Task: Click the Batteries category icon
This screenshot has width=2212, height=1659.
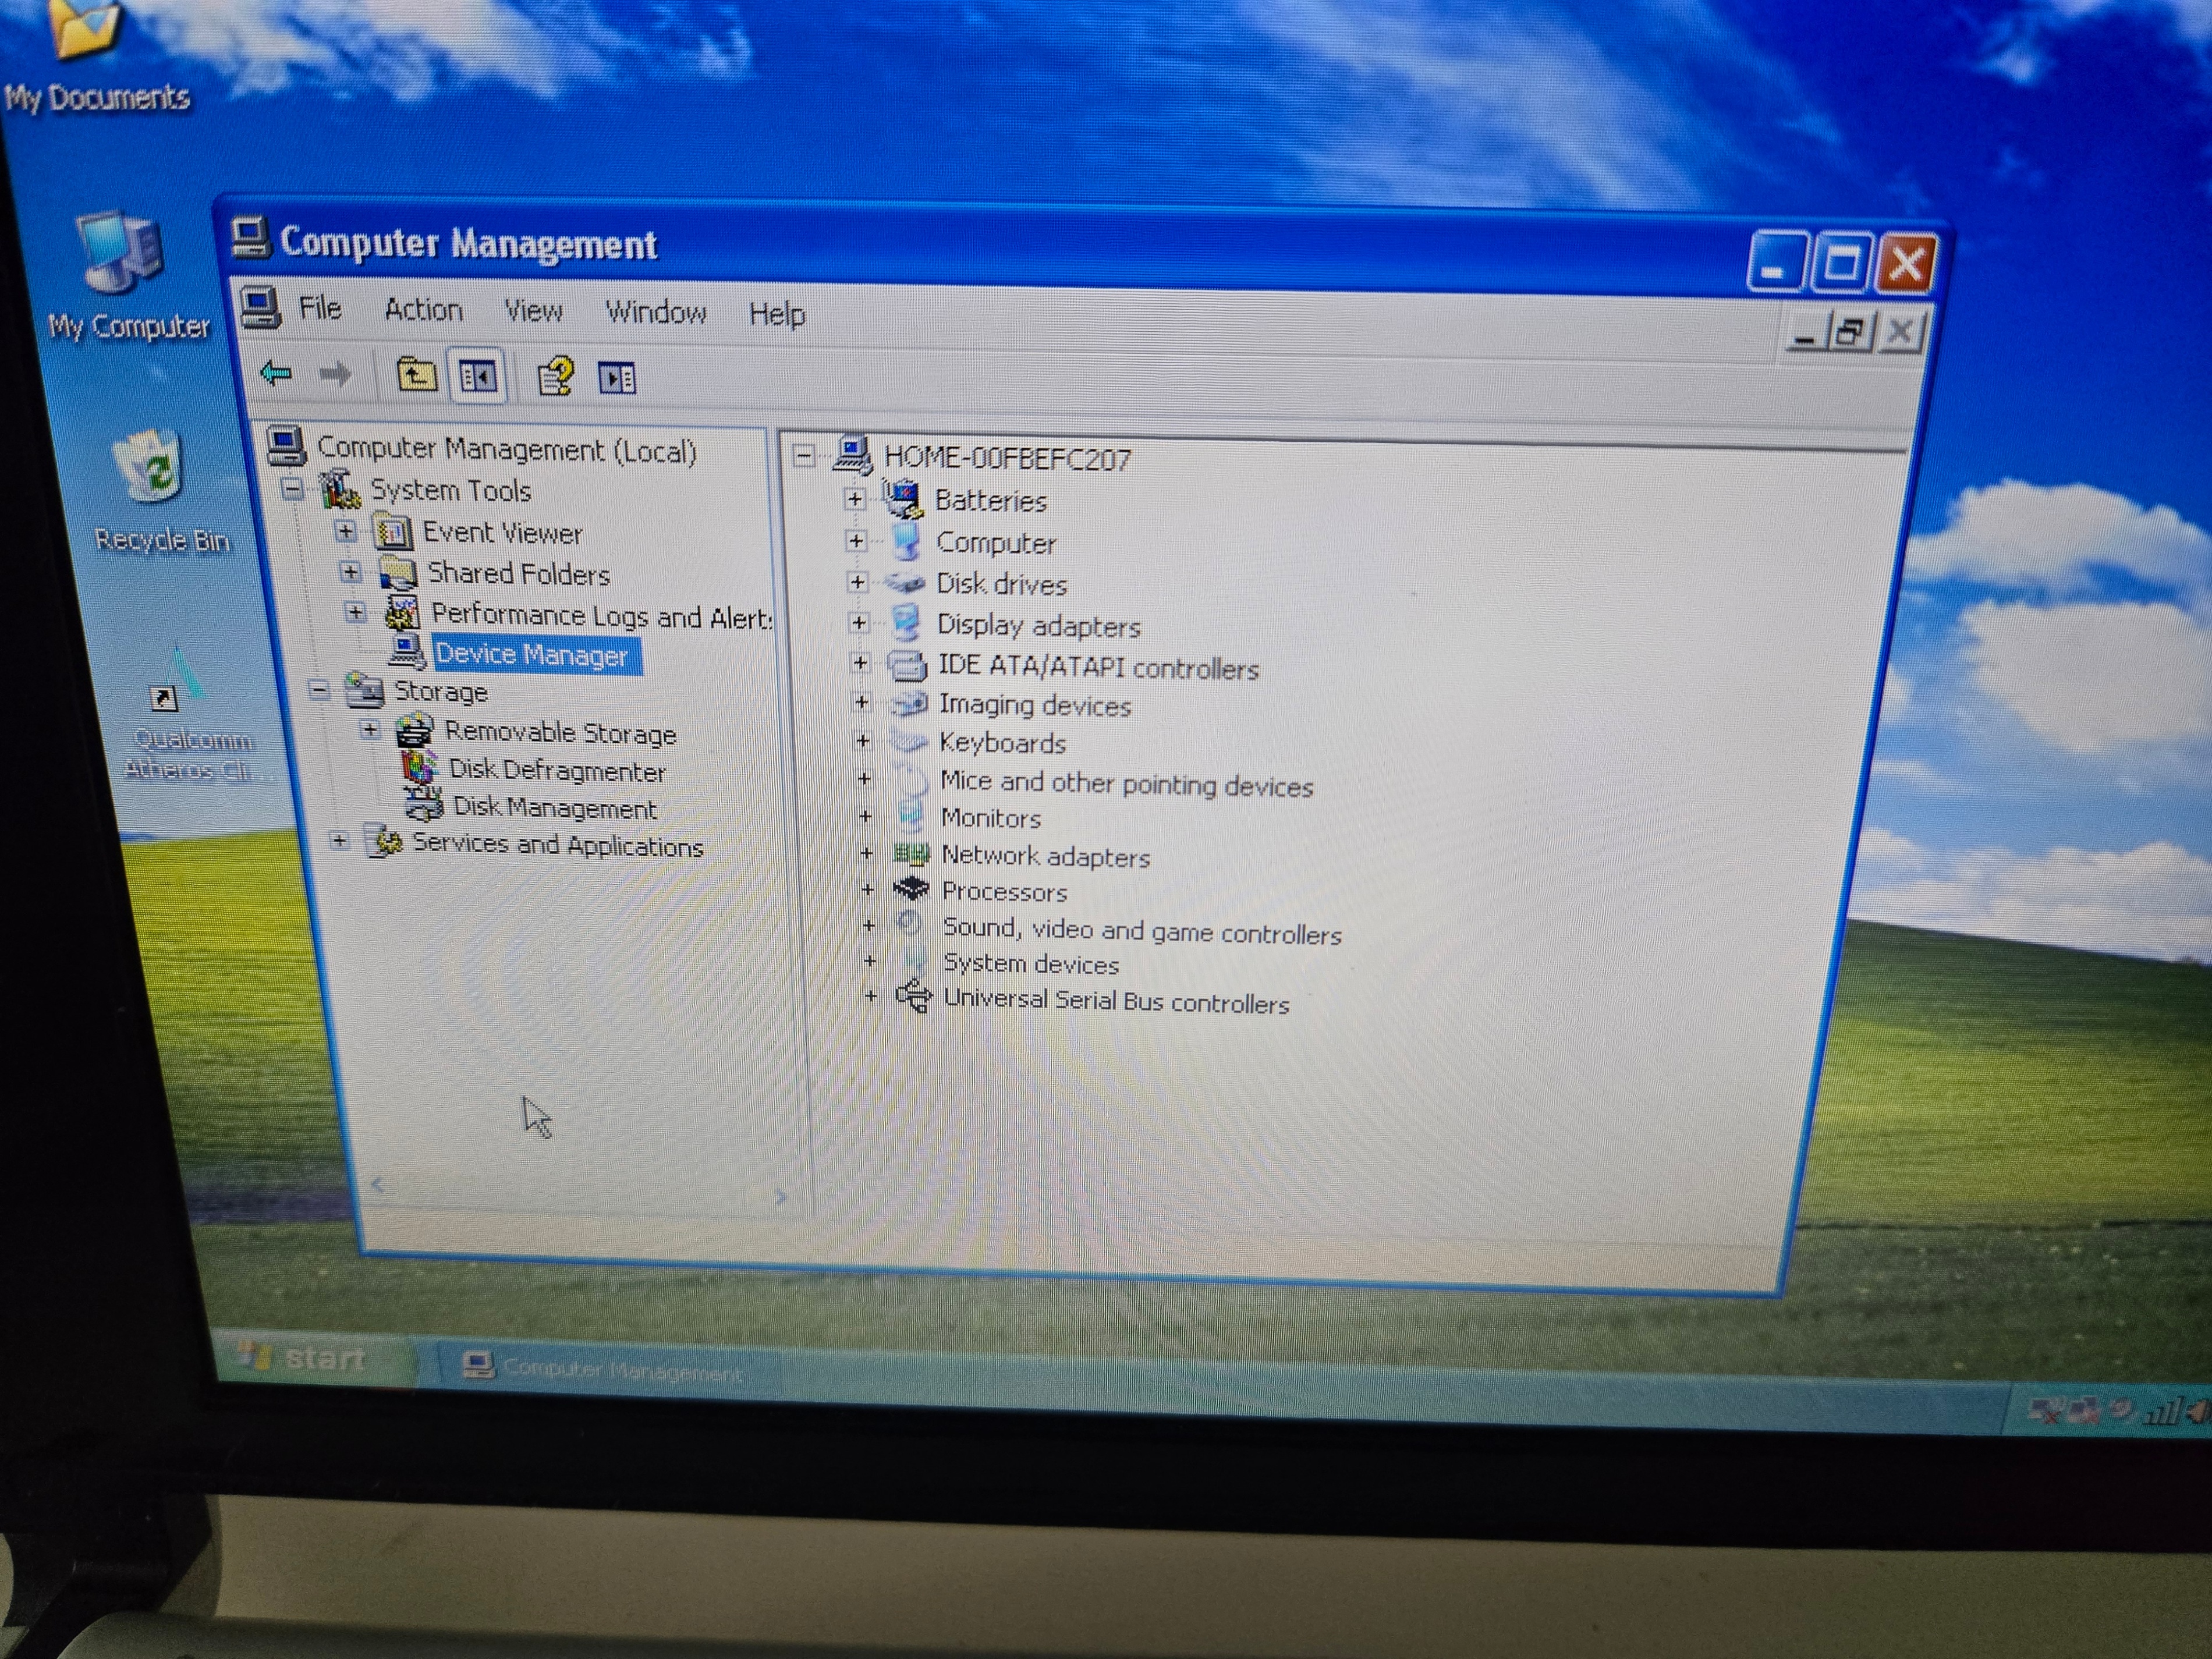Action: [903, 498]
